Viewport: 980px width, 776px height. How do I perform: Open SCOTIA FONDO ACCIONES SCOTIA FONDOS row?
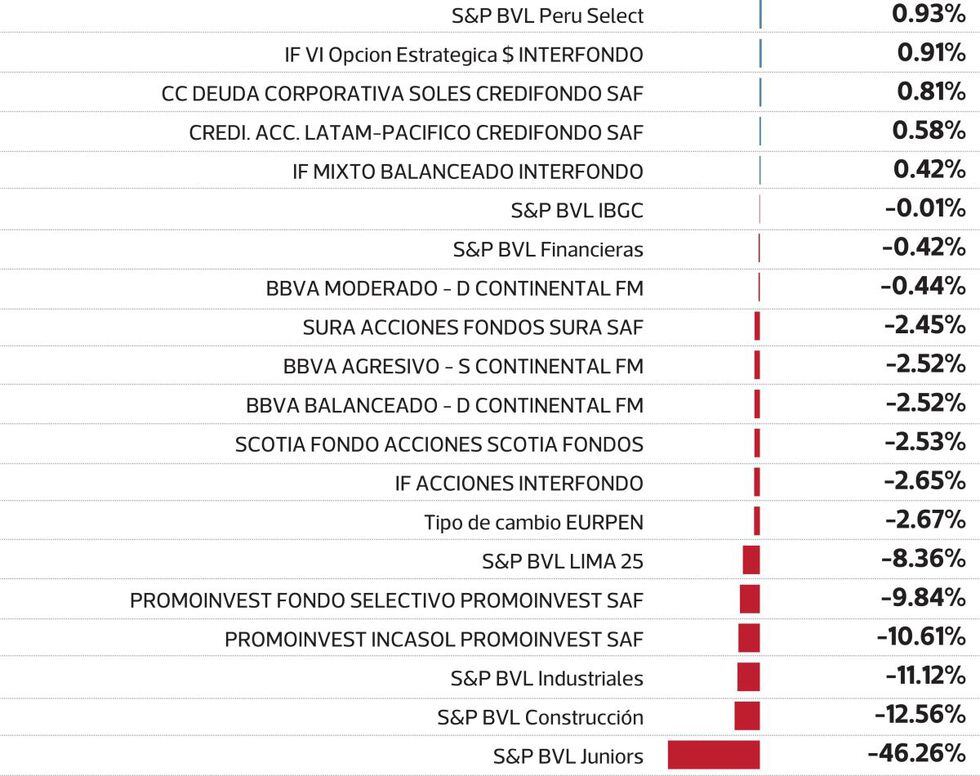[439, 445]
